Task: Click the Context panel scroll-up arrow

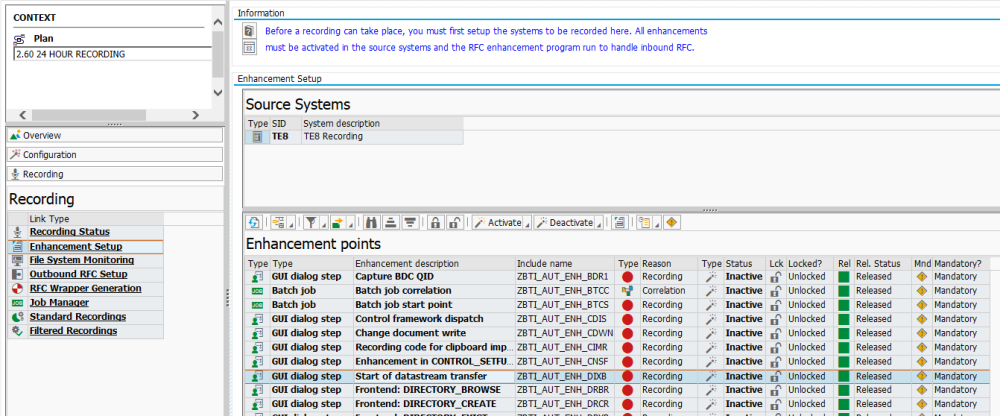Action: pyautogui.click(x=217, y=22)
